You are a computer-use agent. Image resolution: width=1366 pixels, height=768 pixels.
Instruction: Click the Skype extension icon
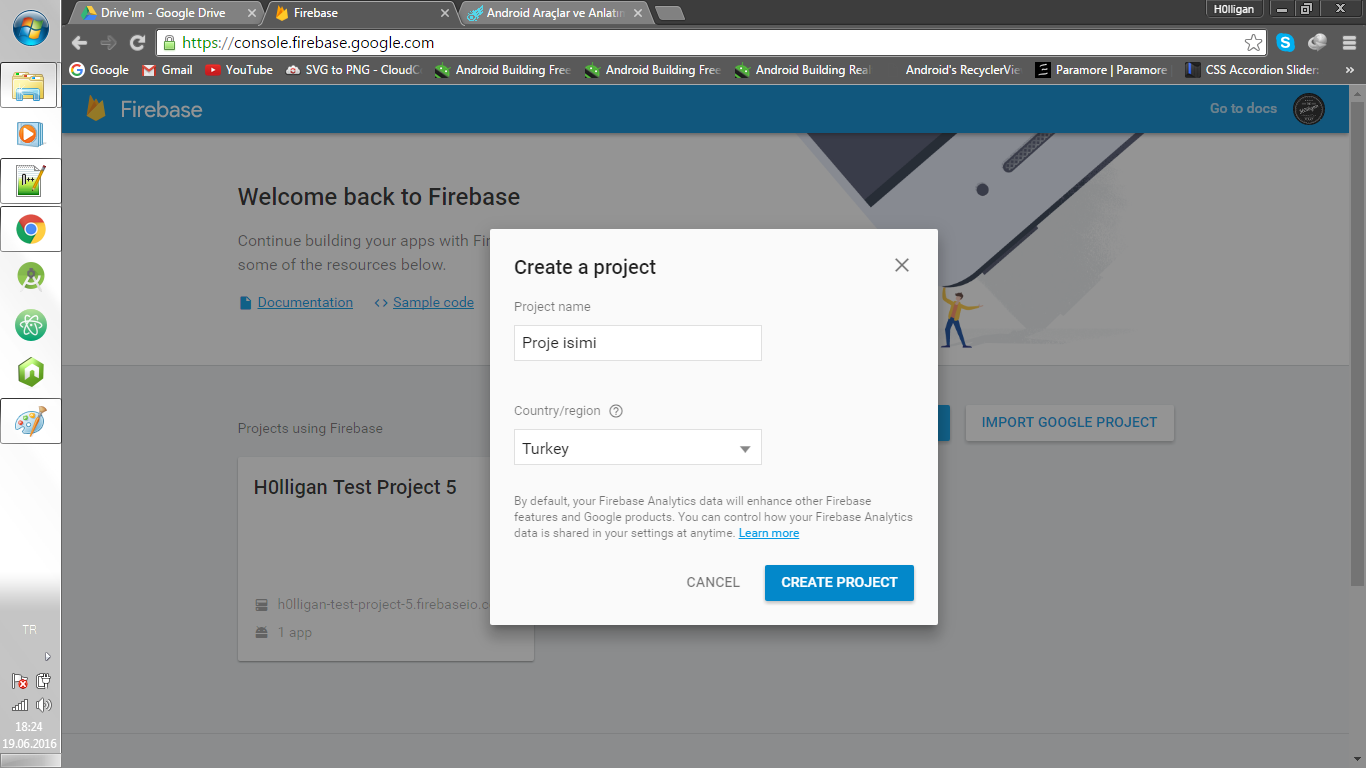[x=1285, y=43]
